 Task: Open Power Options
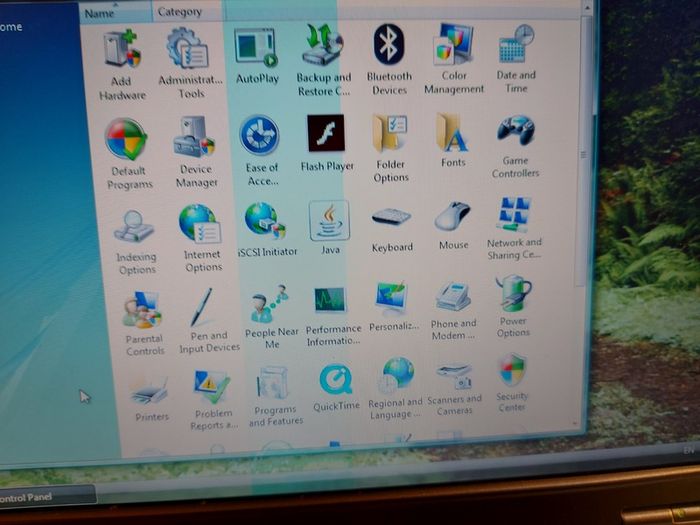[513, 307]
